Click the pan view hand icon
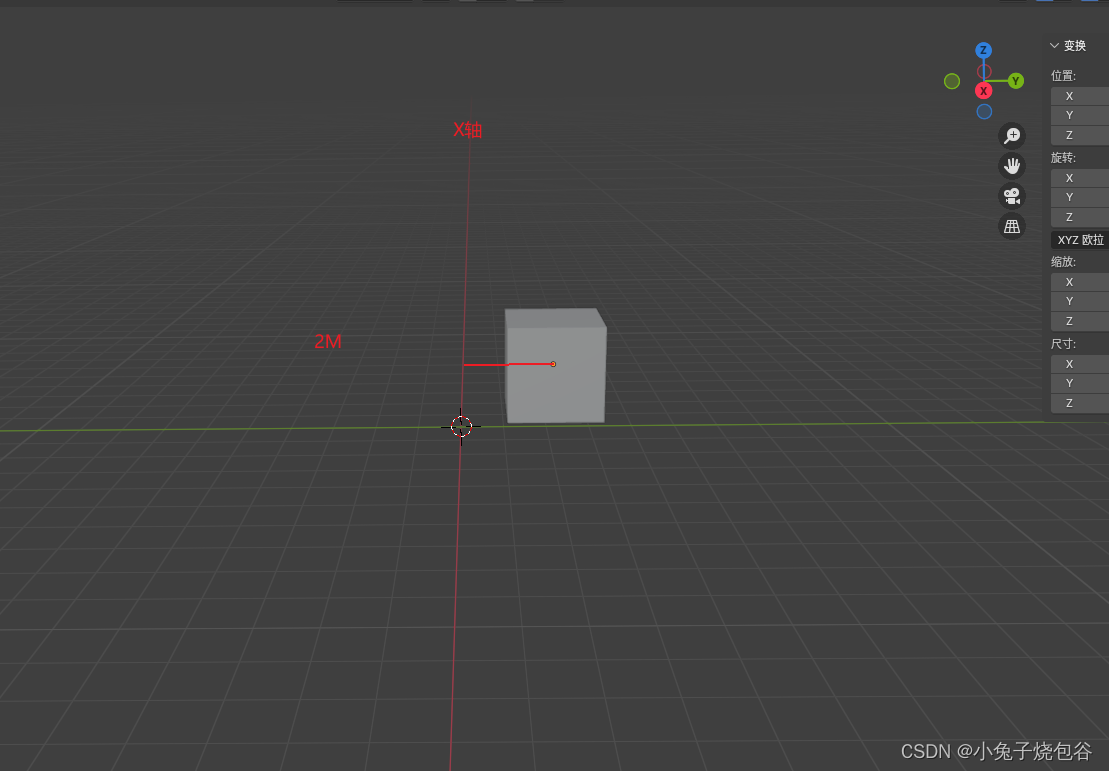The width and height of the screenshot is (1109, 771). 1012,166
